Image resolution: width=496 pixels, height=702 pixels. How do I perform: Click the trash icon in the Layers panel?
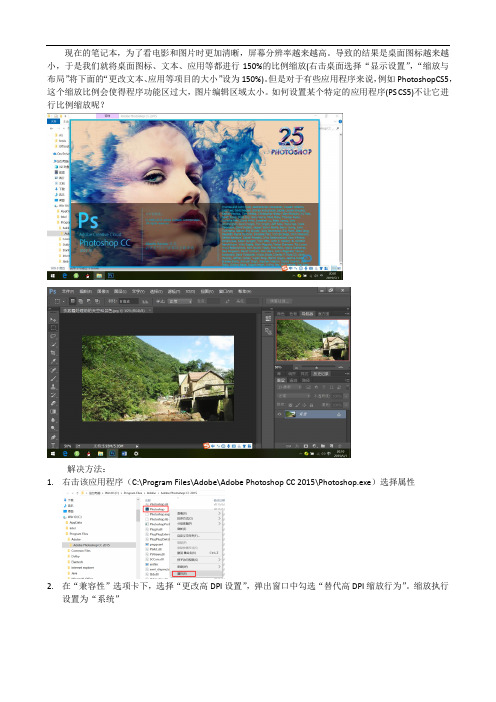pyautogui.click(x=339, y=446)
